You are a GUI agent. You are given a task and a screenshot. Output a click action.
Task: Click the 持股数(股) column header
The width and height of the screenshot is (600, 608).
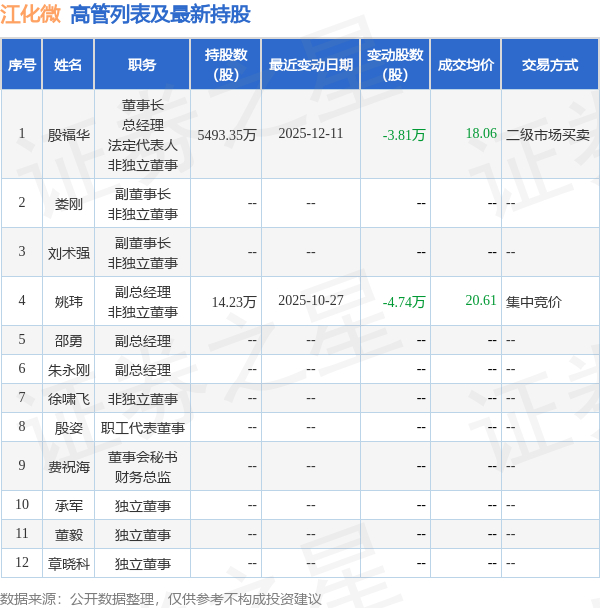[x=226, y=65]
